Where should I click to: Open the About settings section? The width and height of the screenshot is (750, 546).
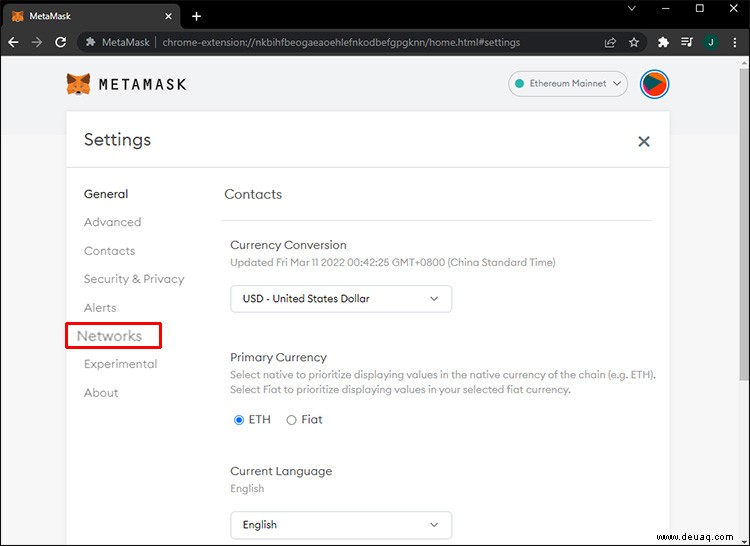coord(101,393)
